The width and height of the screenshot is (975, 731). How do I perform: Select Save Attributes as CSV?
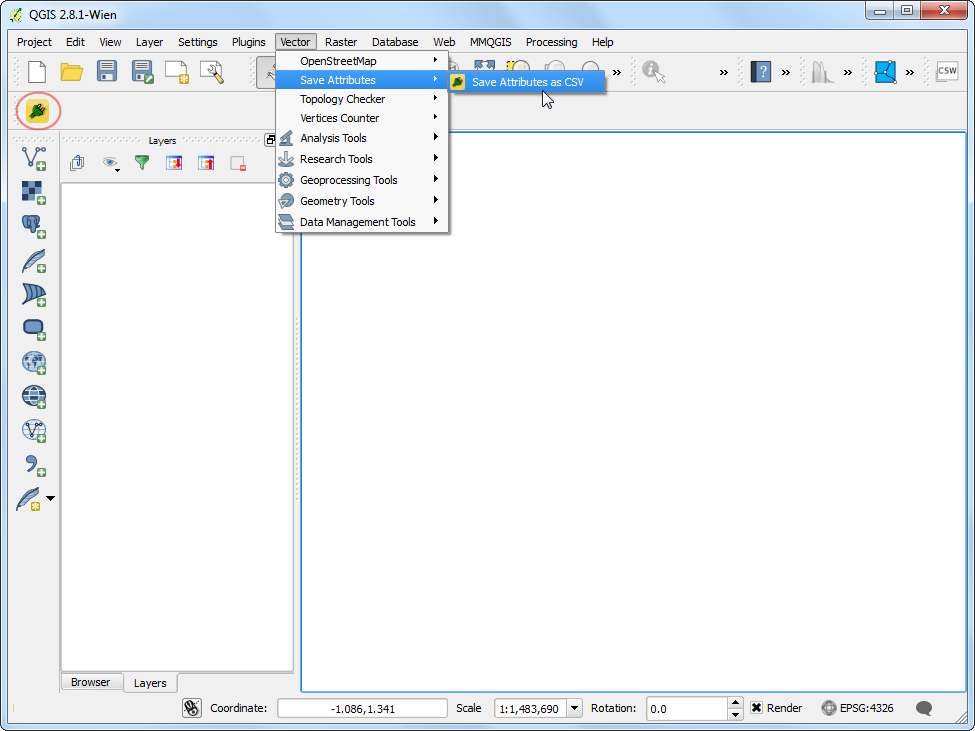(527, 82)
